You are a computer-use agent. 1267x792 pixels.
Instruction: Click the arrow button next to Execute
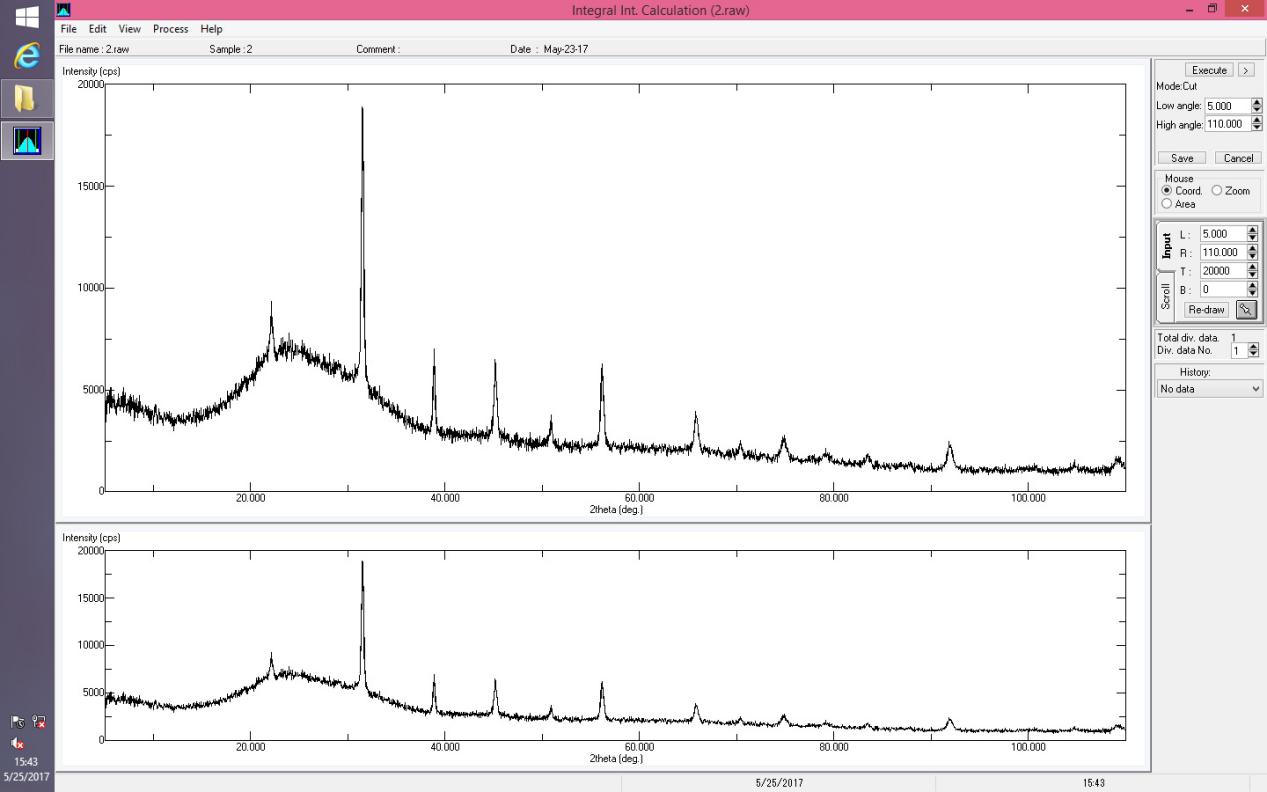tap(1245, 70)
